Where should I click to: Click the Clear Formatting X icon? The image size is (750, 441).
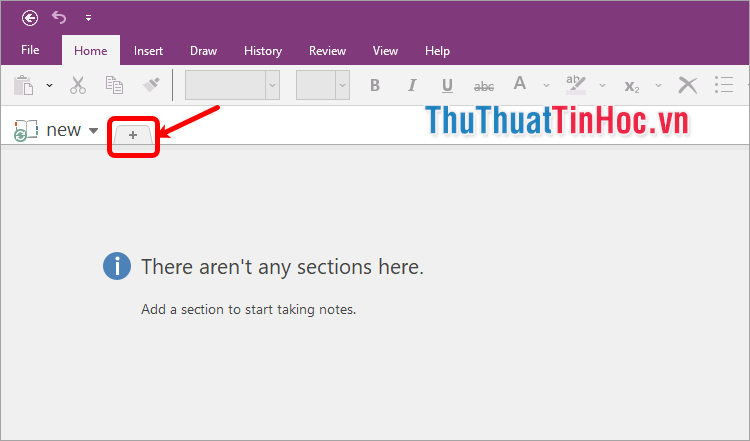click(x=687, y=85)
